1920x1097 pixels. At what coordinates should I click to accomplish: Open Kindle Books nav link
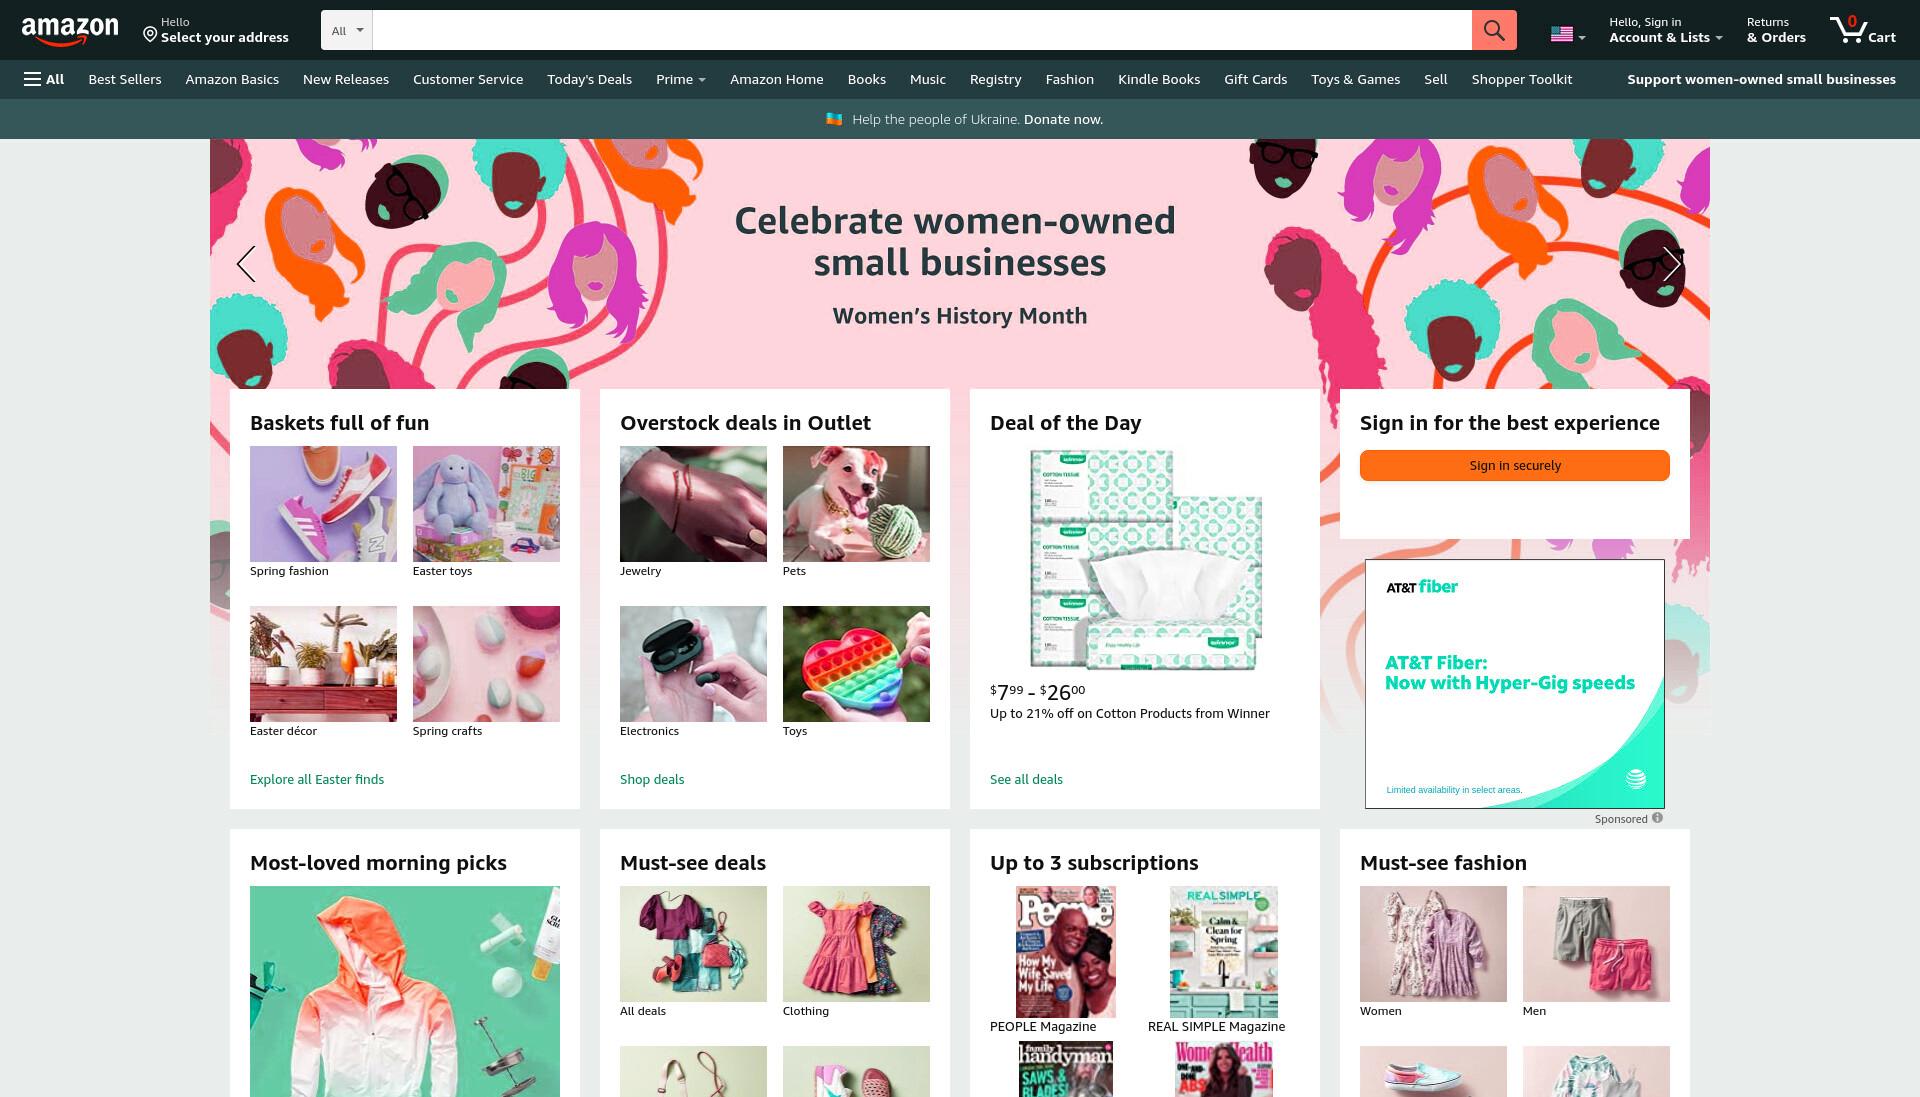point(1159,79)
